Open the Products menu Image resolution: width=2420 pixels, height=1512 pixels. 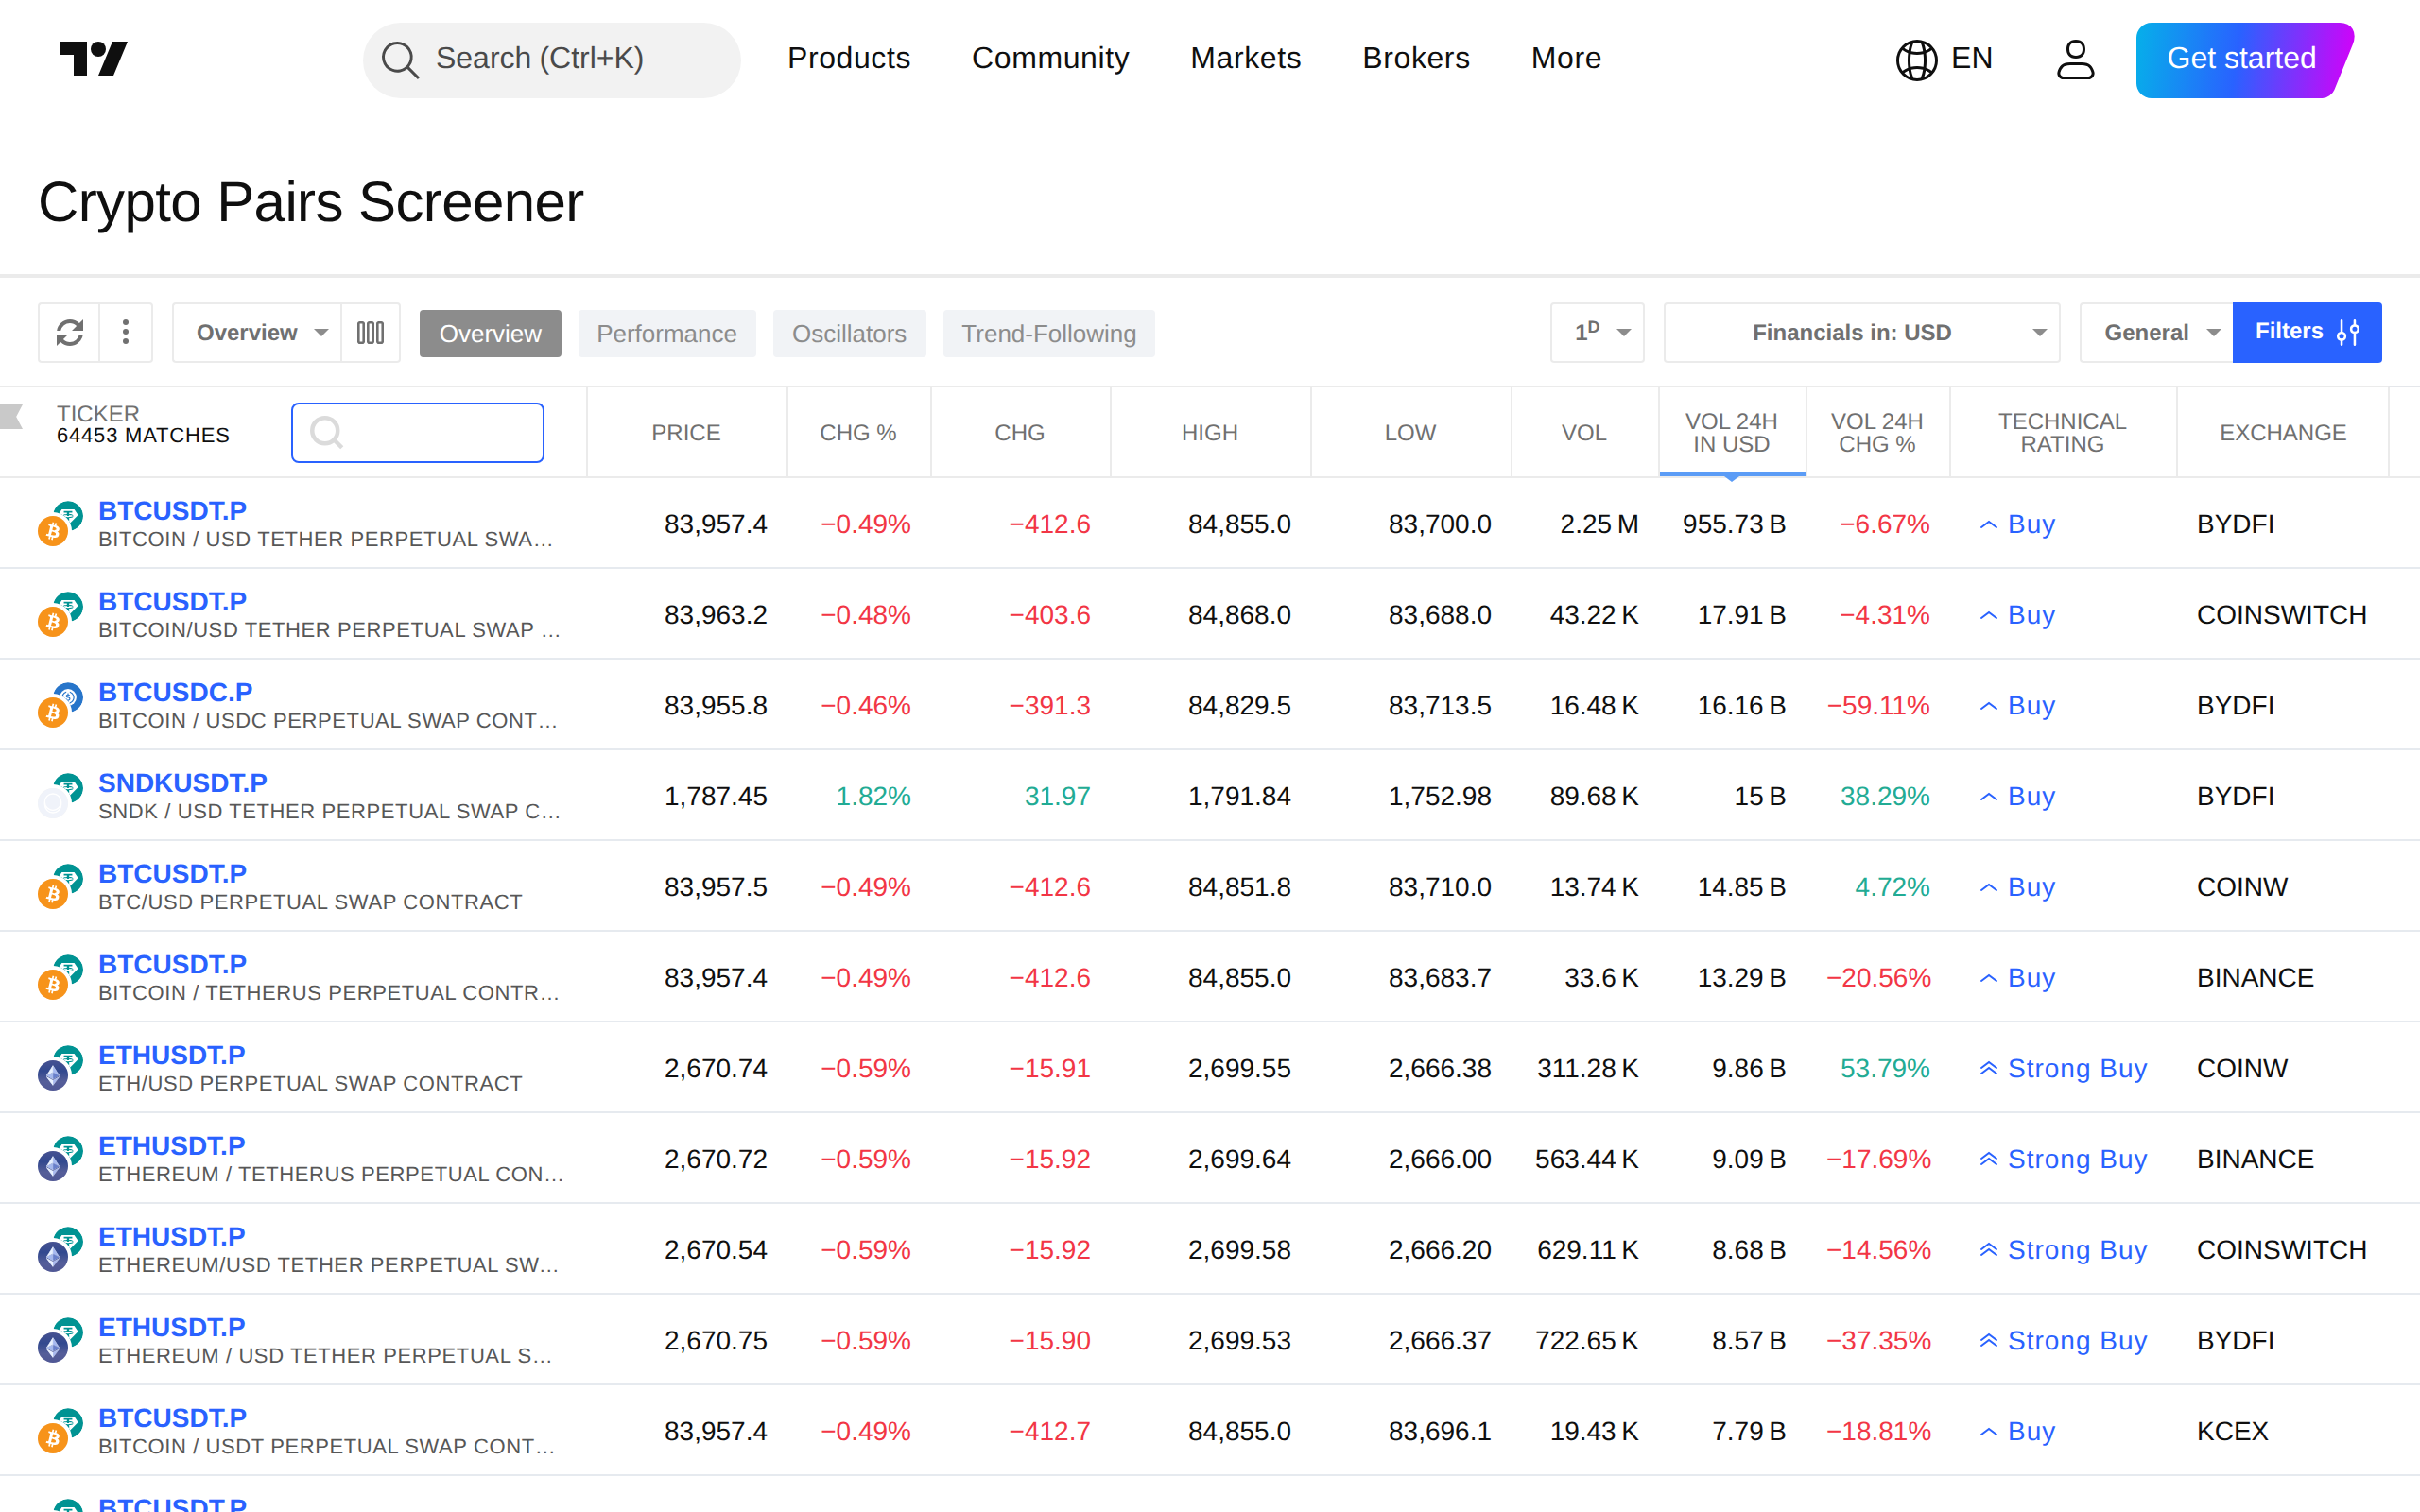click(849, 58)
